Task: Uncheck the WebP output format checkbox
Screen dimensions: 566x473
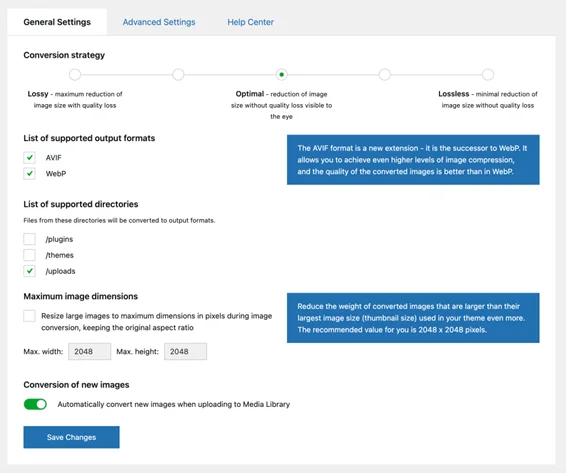Action: 30,174
